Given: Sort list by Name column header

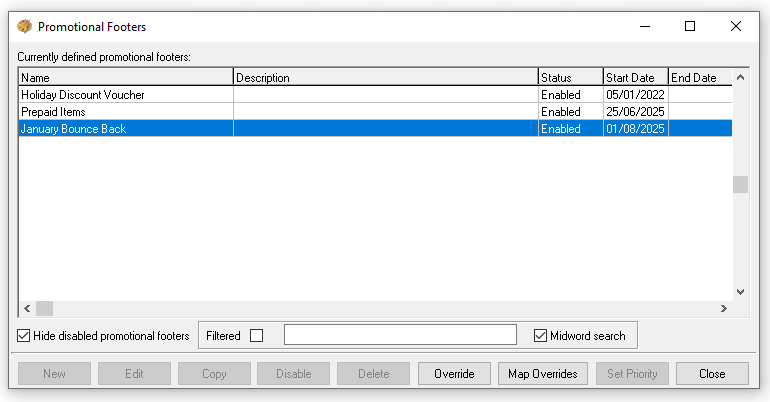Looking at the screenshot, I should coord(125,77).
